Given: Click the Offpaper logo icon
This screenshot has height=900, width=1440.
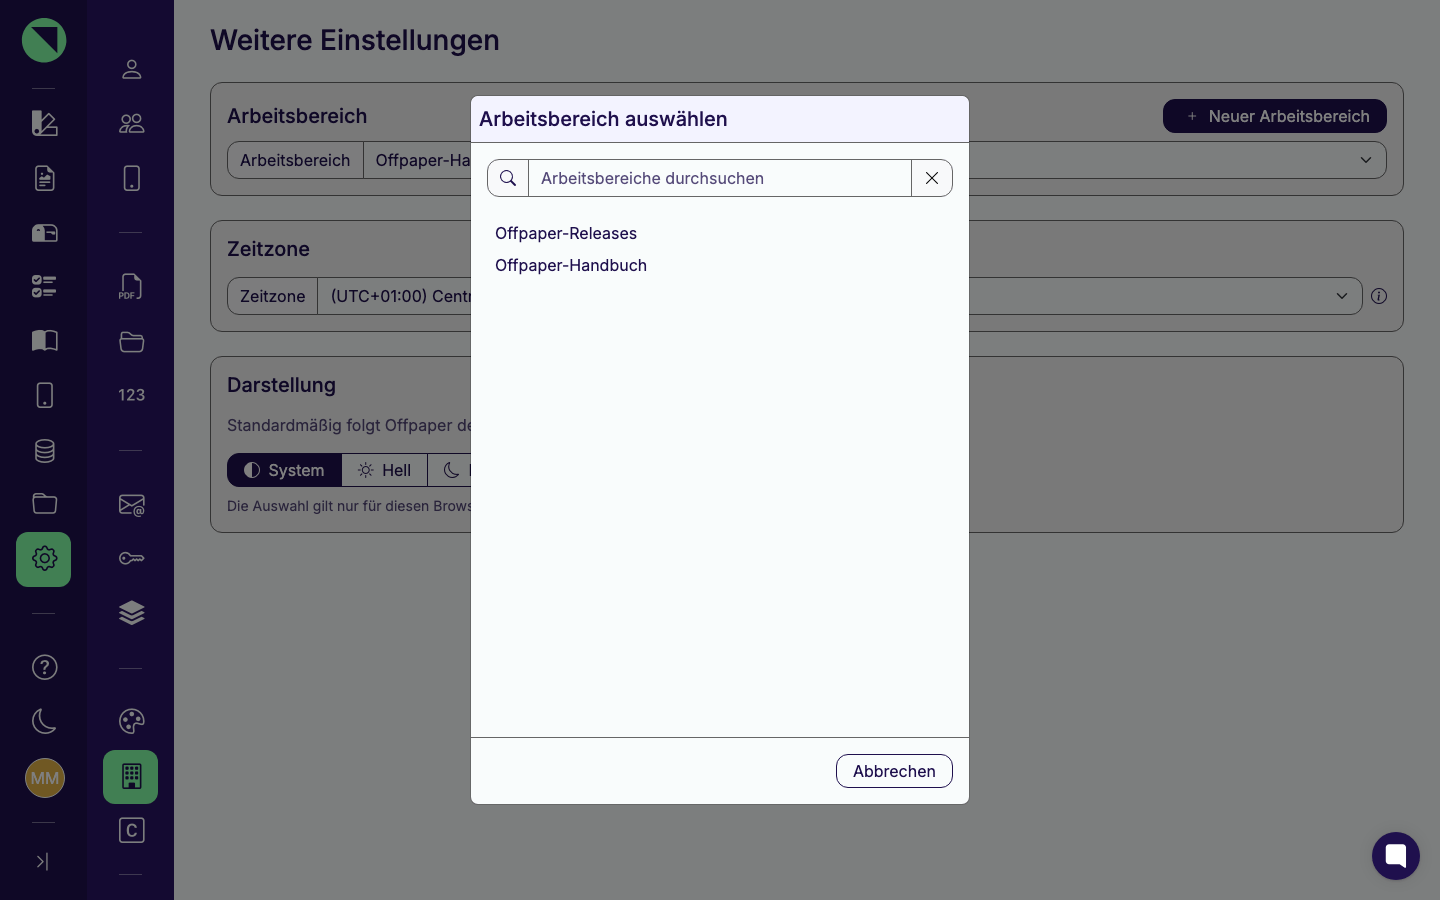Looking at the screenshot, I should point(44,40).
